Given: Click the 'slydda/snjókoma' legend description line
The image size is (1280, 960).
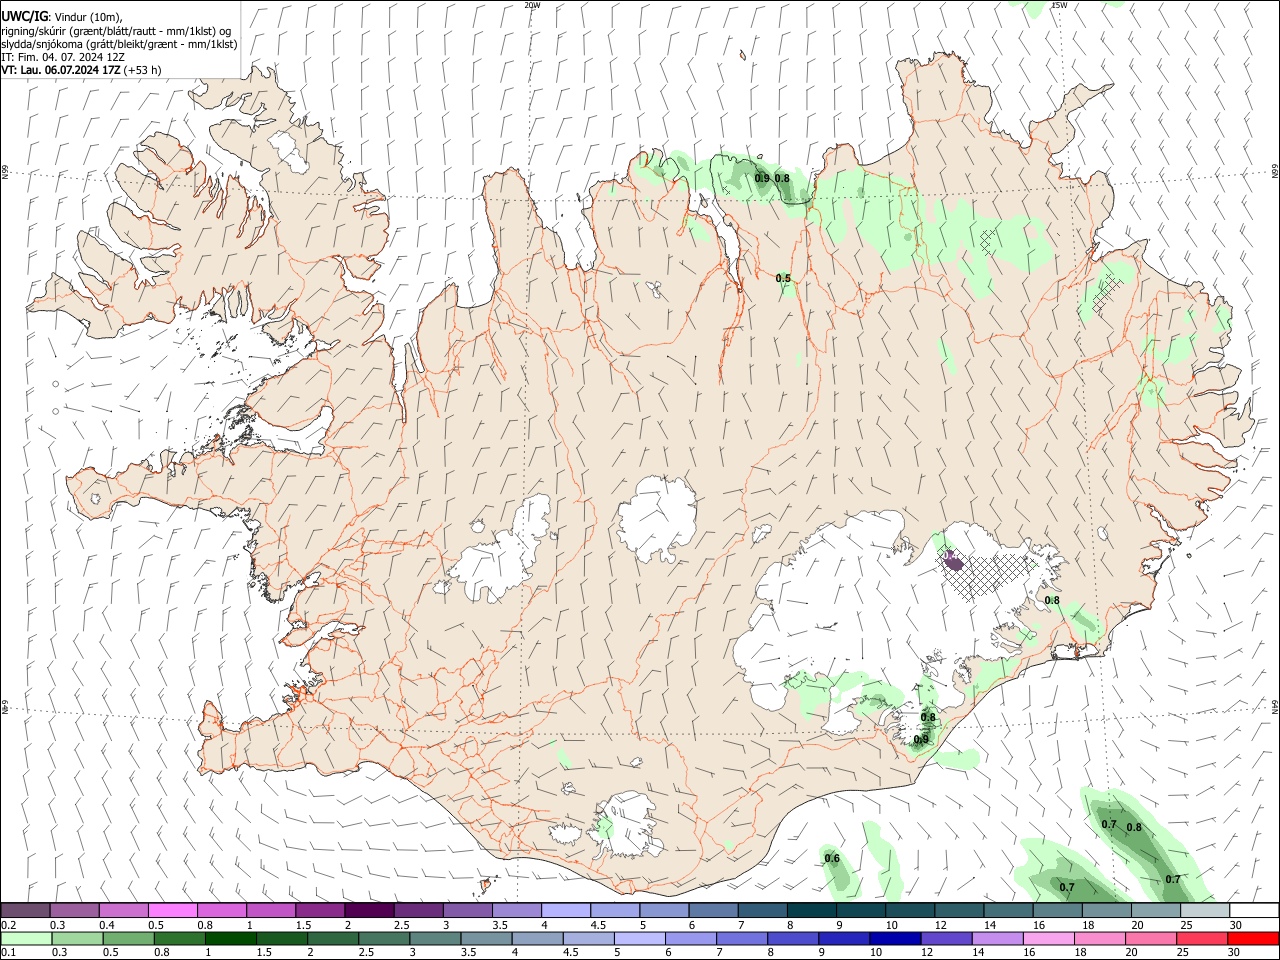Looking at the screenshot, I should coord(119,44).
